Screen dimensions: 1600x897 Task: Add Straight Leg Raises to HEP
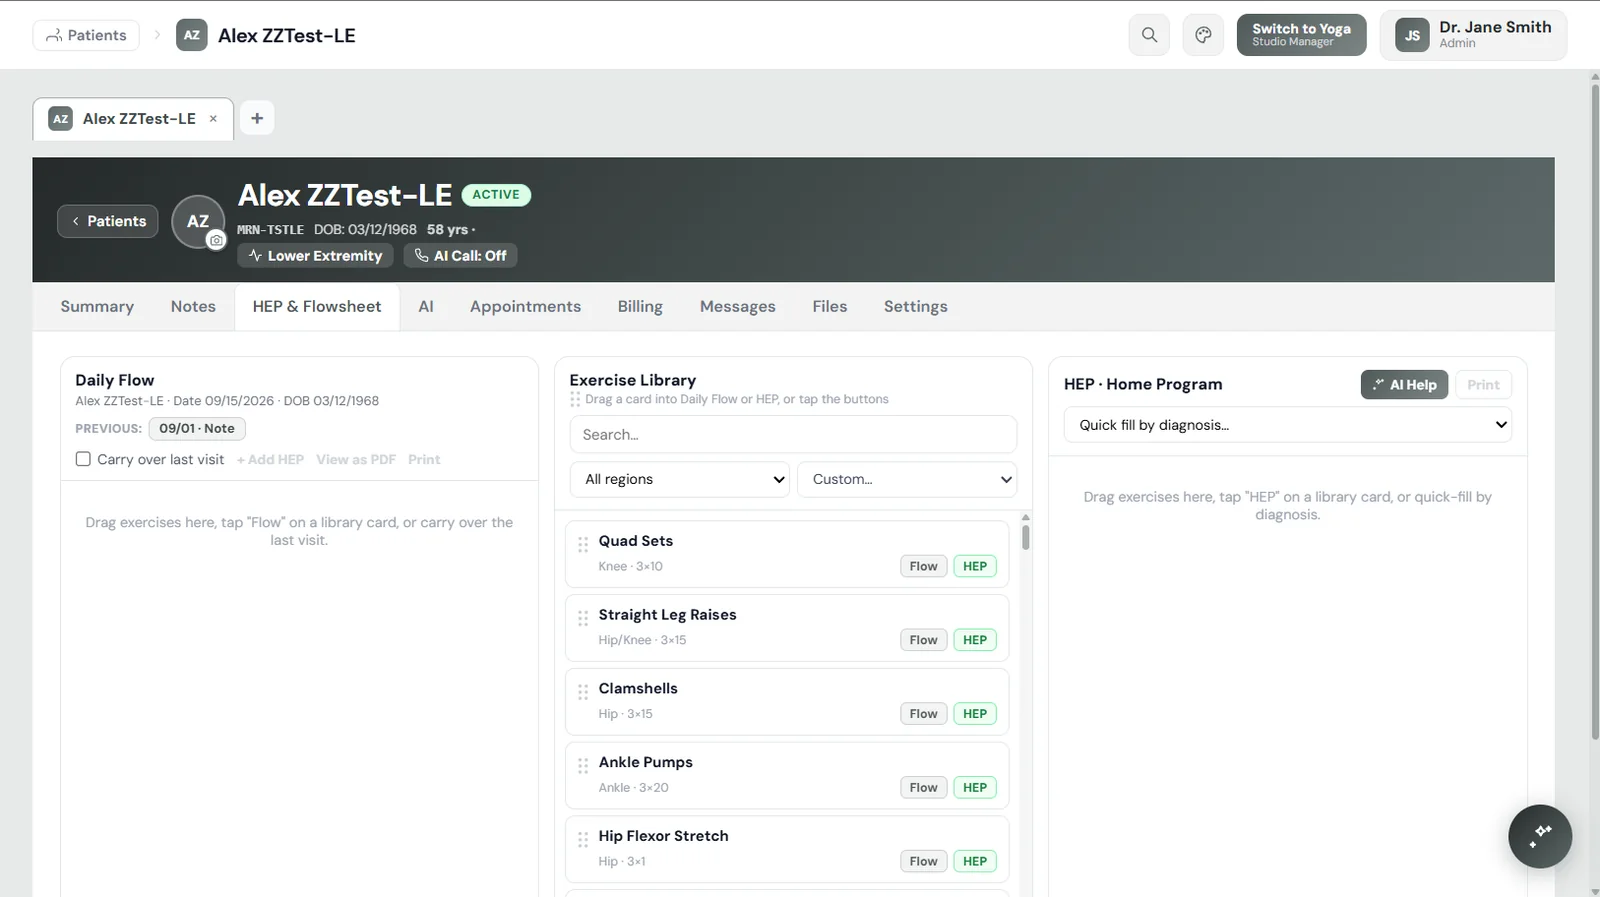975,640
